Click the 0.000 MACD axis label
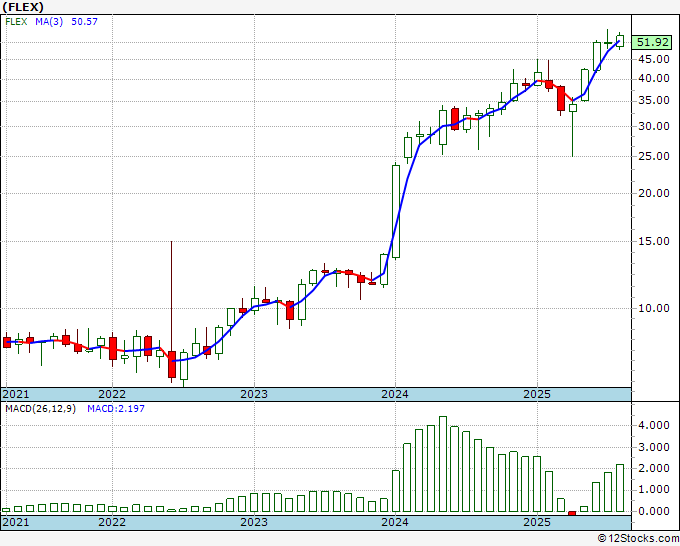This screenshot has height=546, width=680. (x=654, y=511)
